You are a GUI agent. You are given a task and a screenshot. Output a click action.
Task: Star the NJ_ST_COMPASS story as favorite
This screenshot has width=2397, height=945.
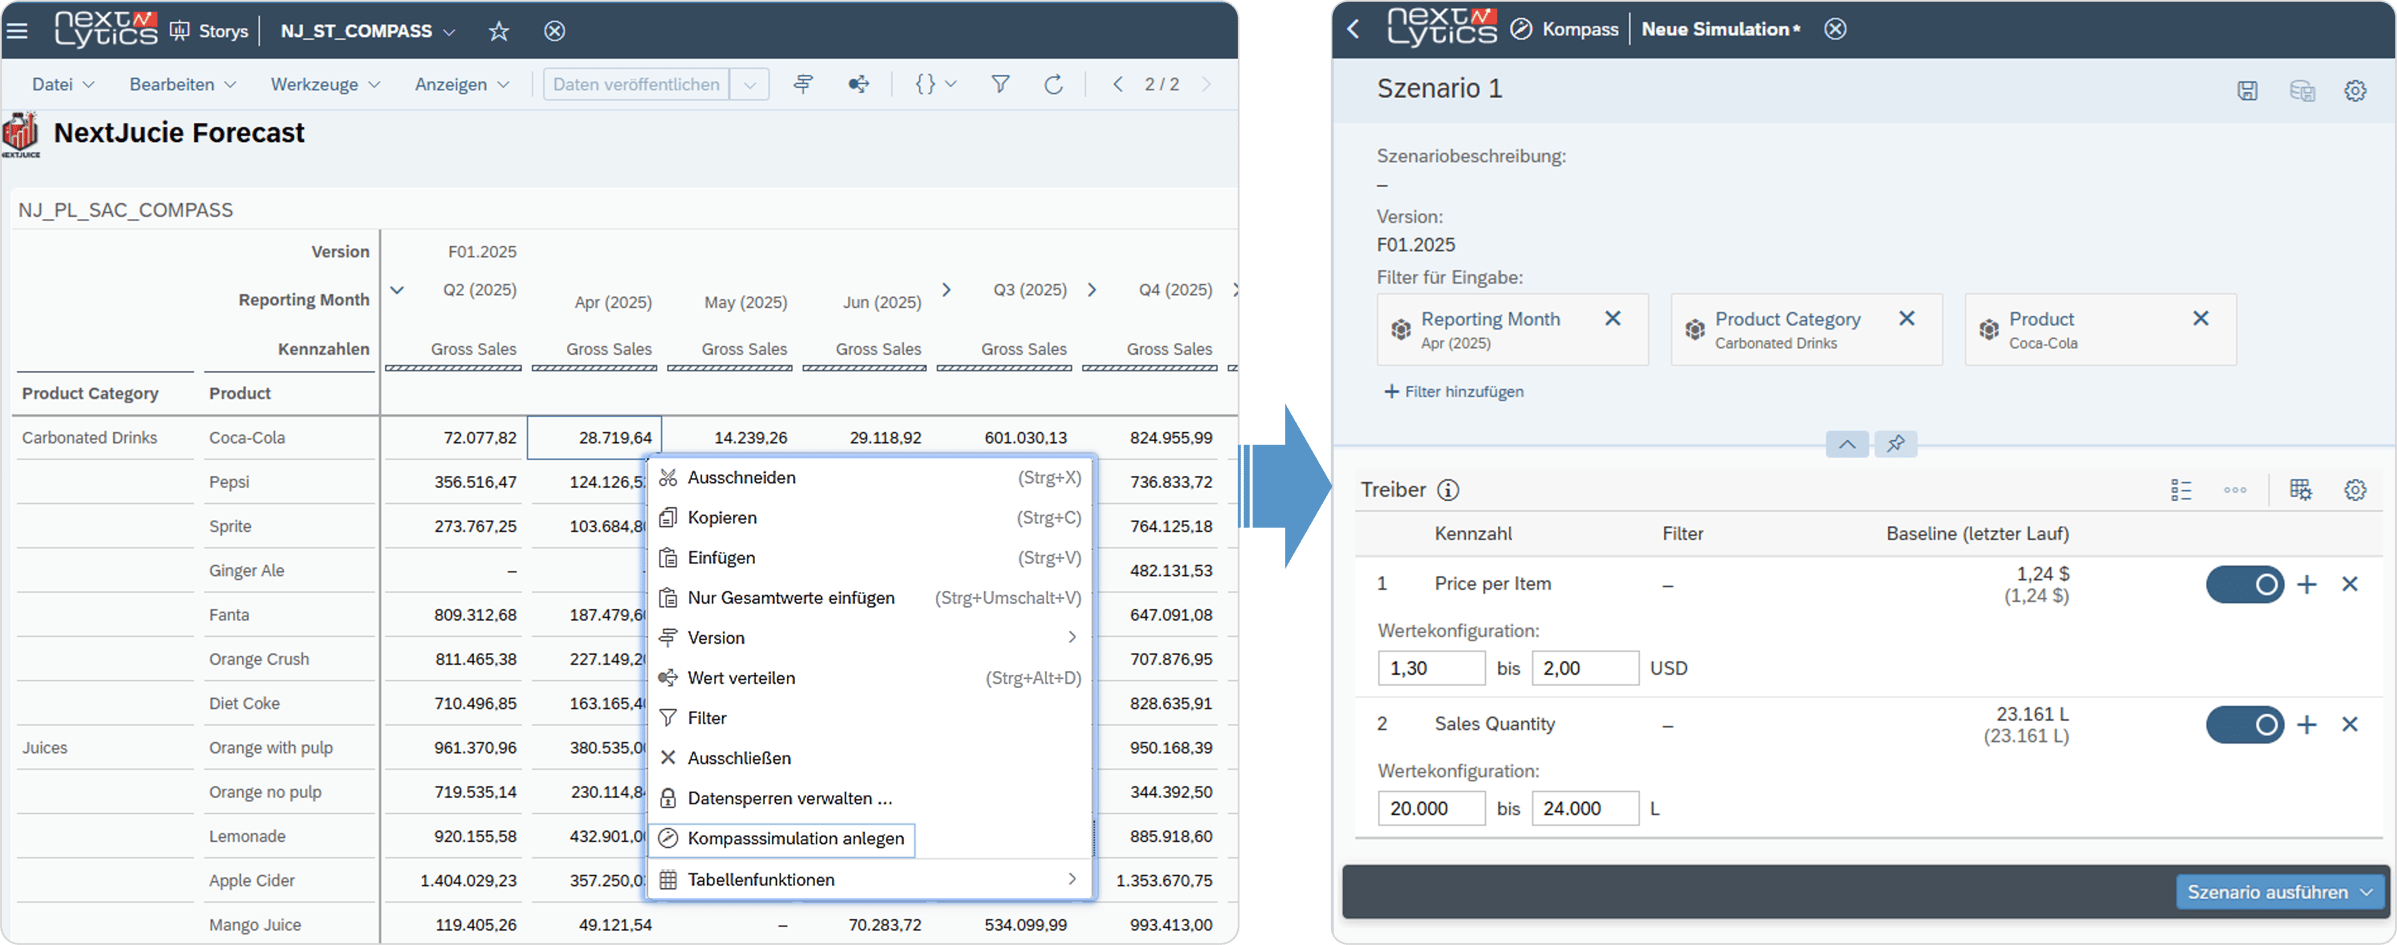(x=497, y=31)
